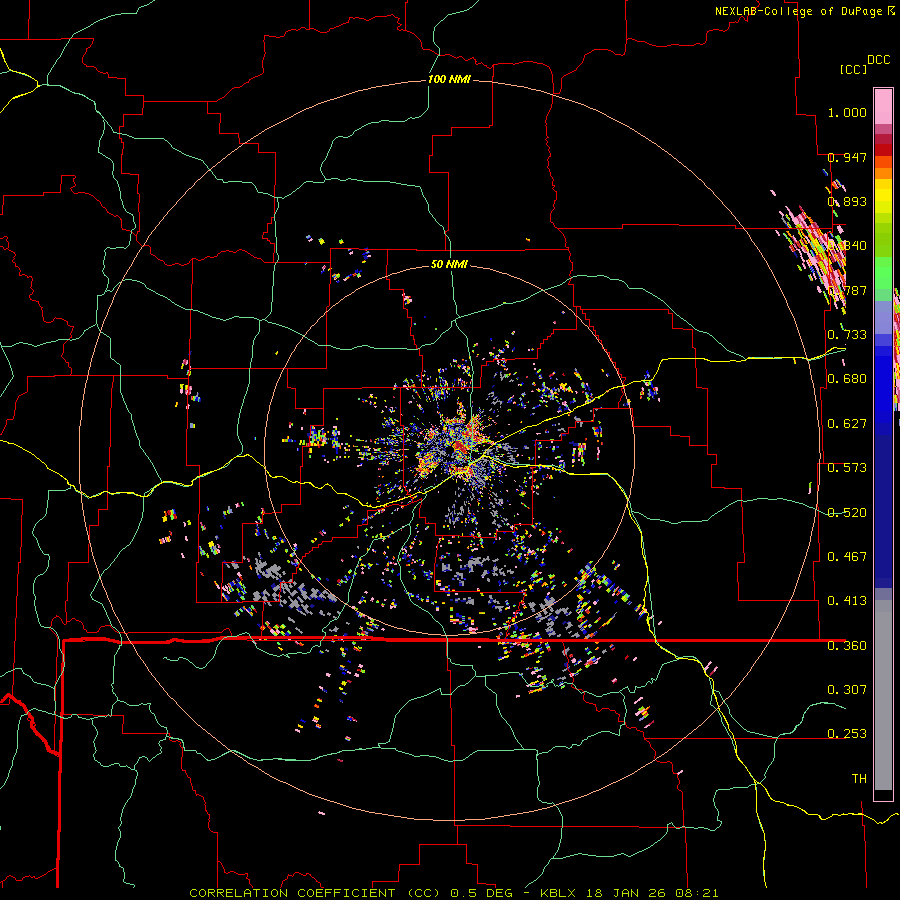The width and height of the screenshot is (900, 900).
Task: Click the "TH" threshold label on legend
Action: [x=859, y=779]
